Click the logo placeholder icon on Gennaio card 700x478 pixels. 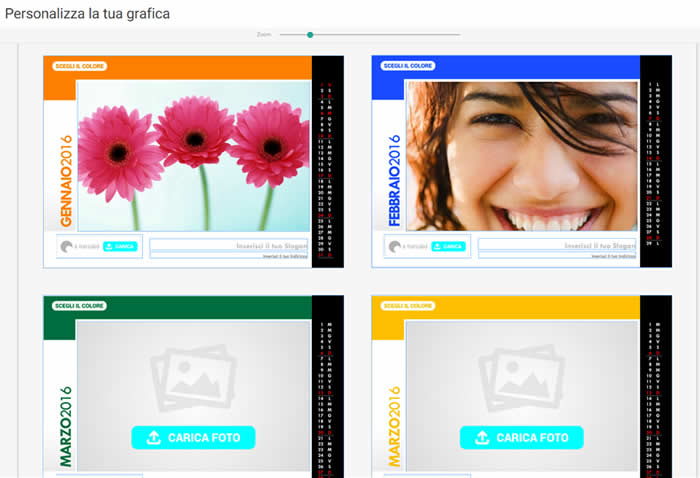click(67, 246)
